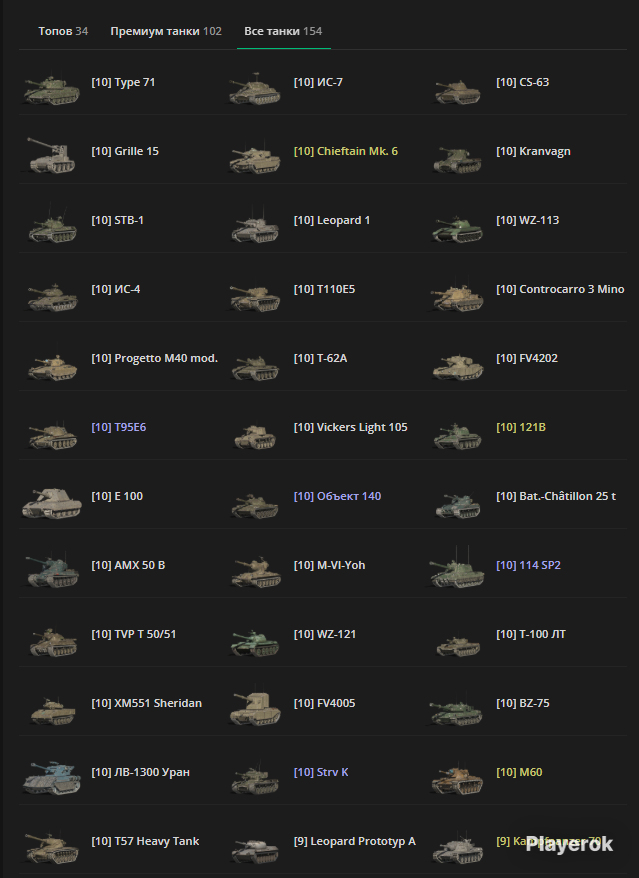Click the purple "[10] Strv K" label
The height and width of the screenshot is (878, 639).
tap(321, 772)
